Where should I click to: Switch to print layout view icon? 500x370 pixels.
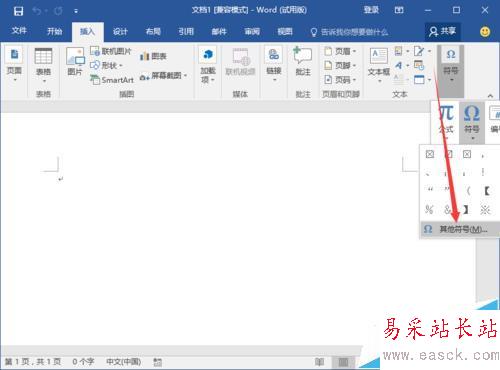coord(343,362)
